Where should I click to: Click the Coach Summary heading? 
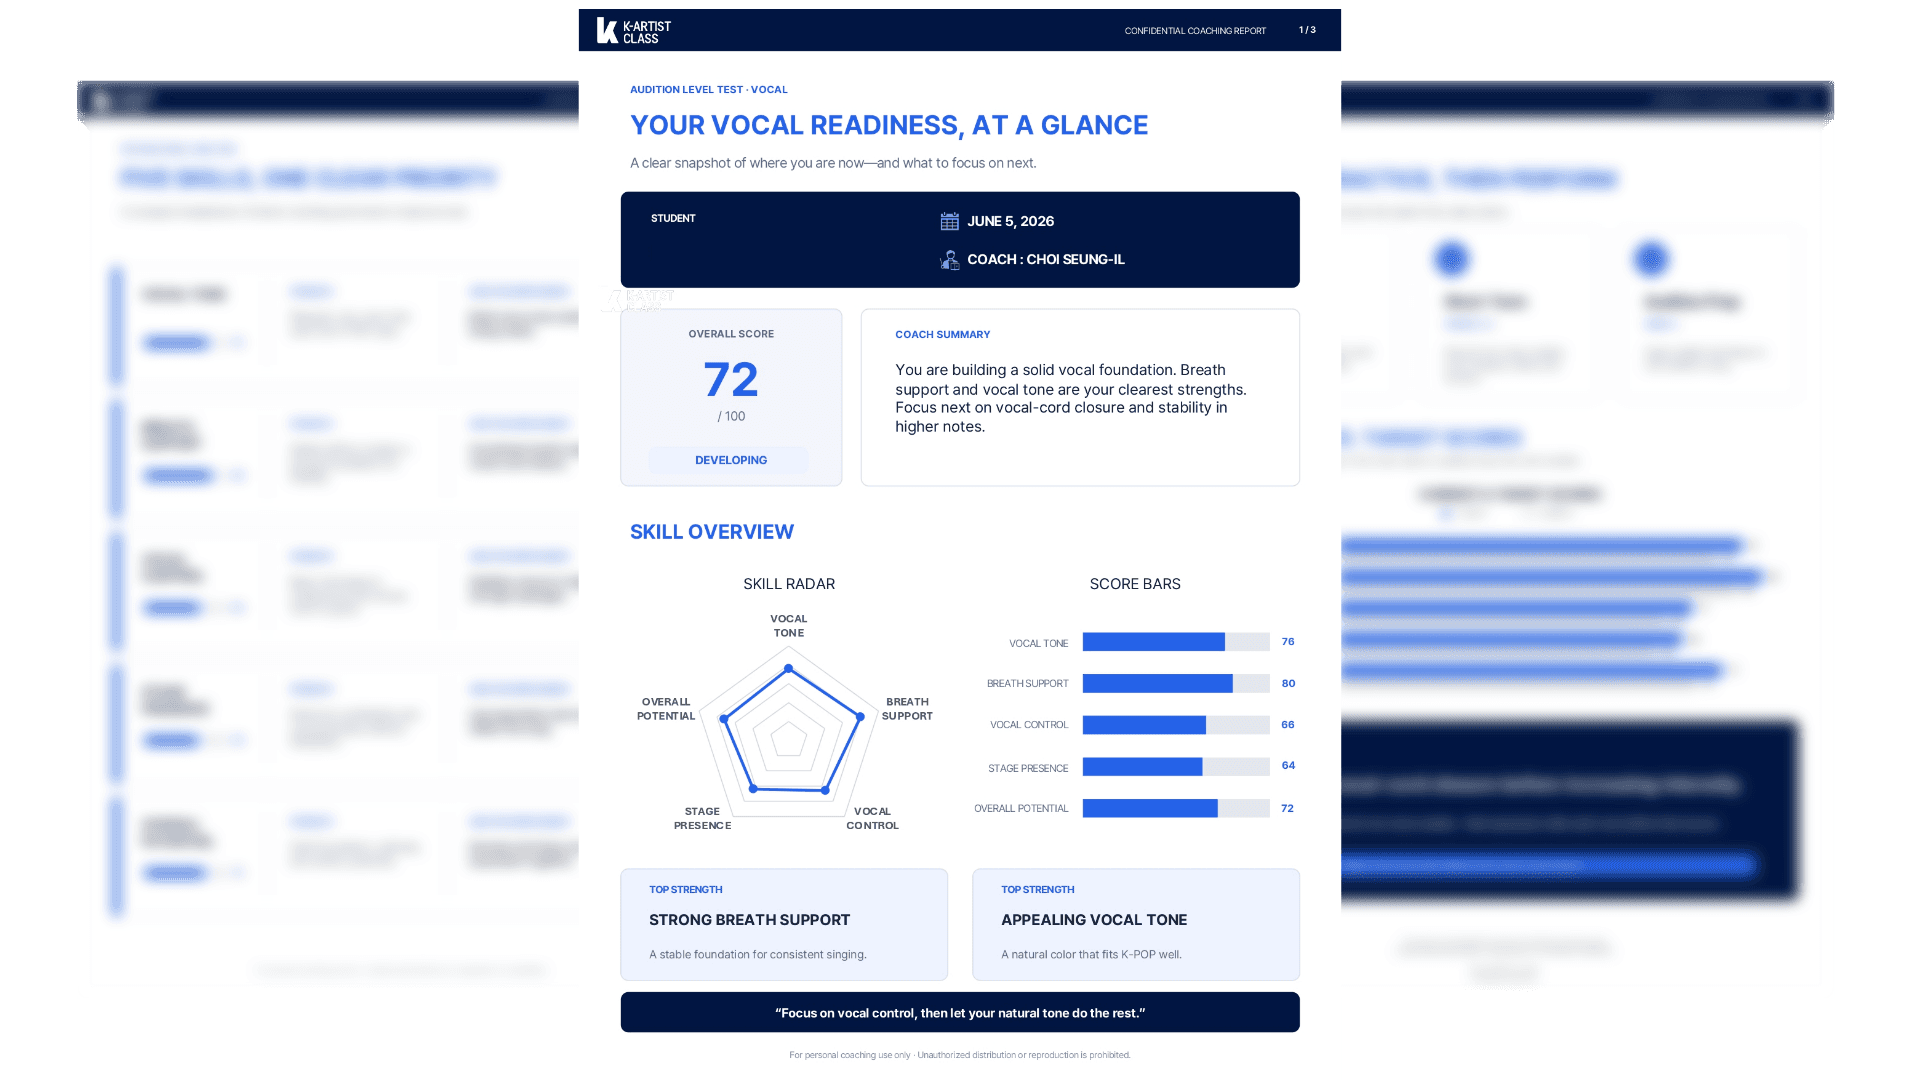point(942,335)
